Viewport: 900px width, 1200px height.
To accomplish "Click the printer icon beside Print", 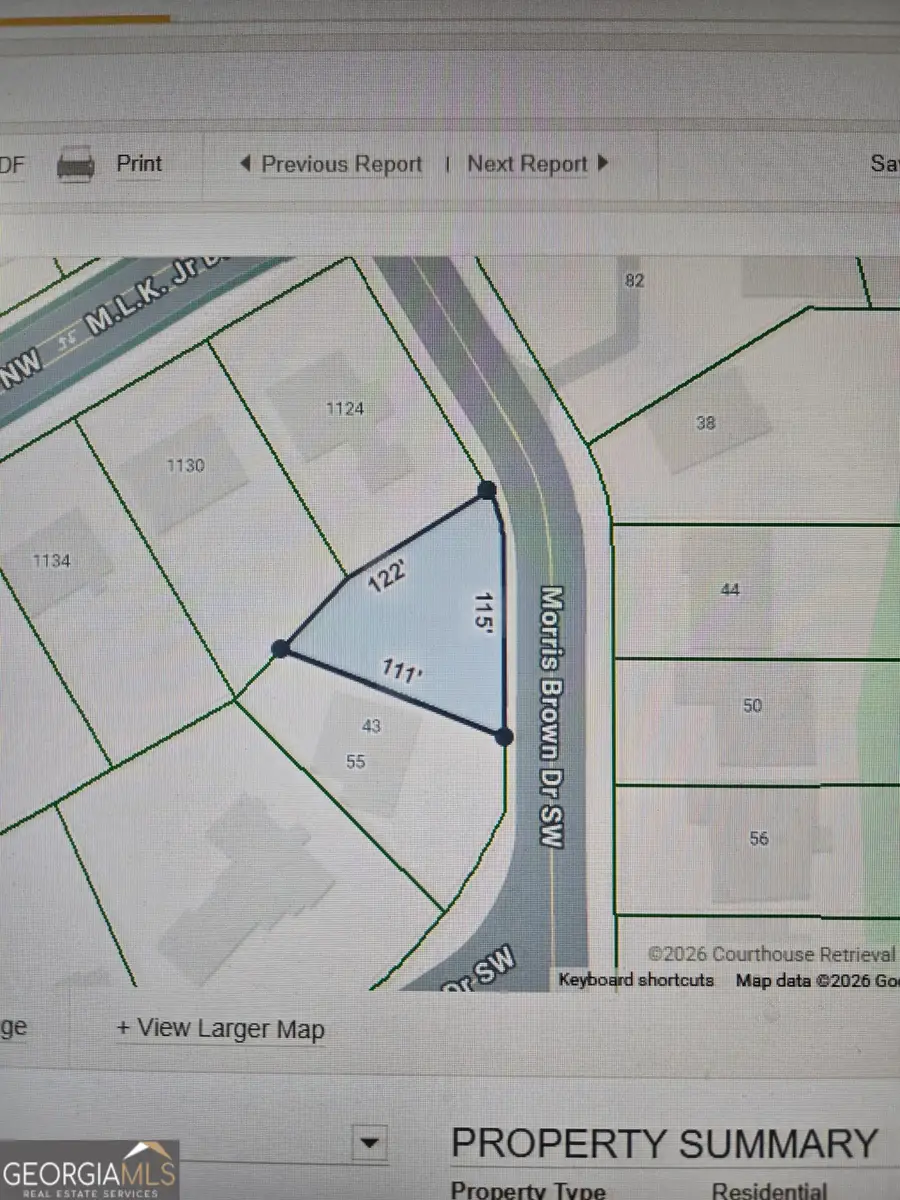I will pos(77,163).
